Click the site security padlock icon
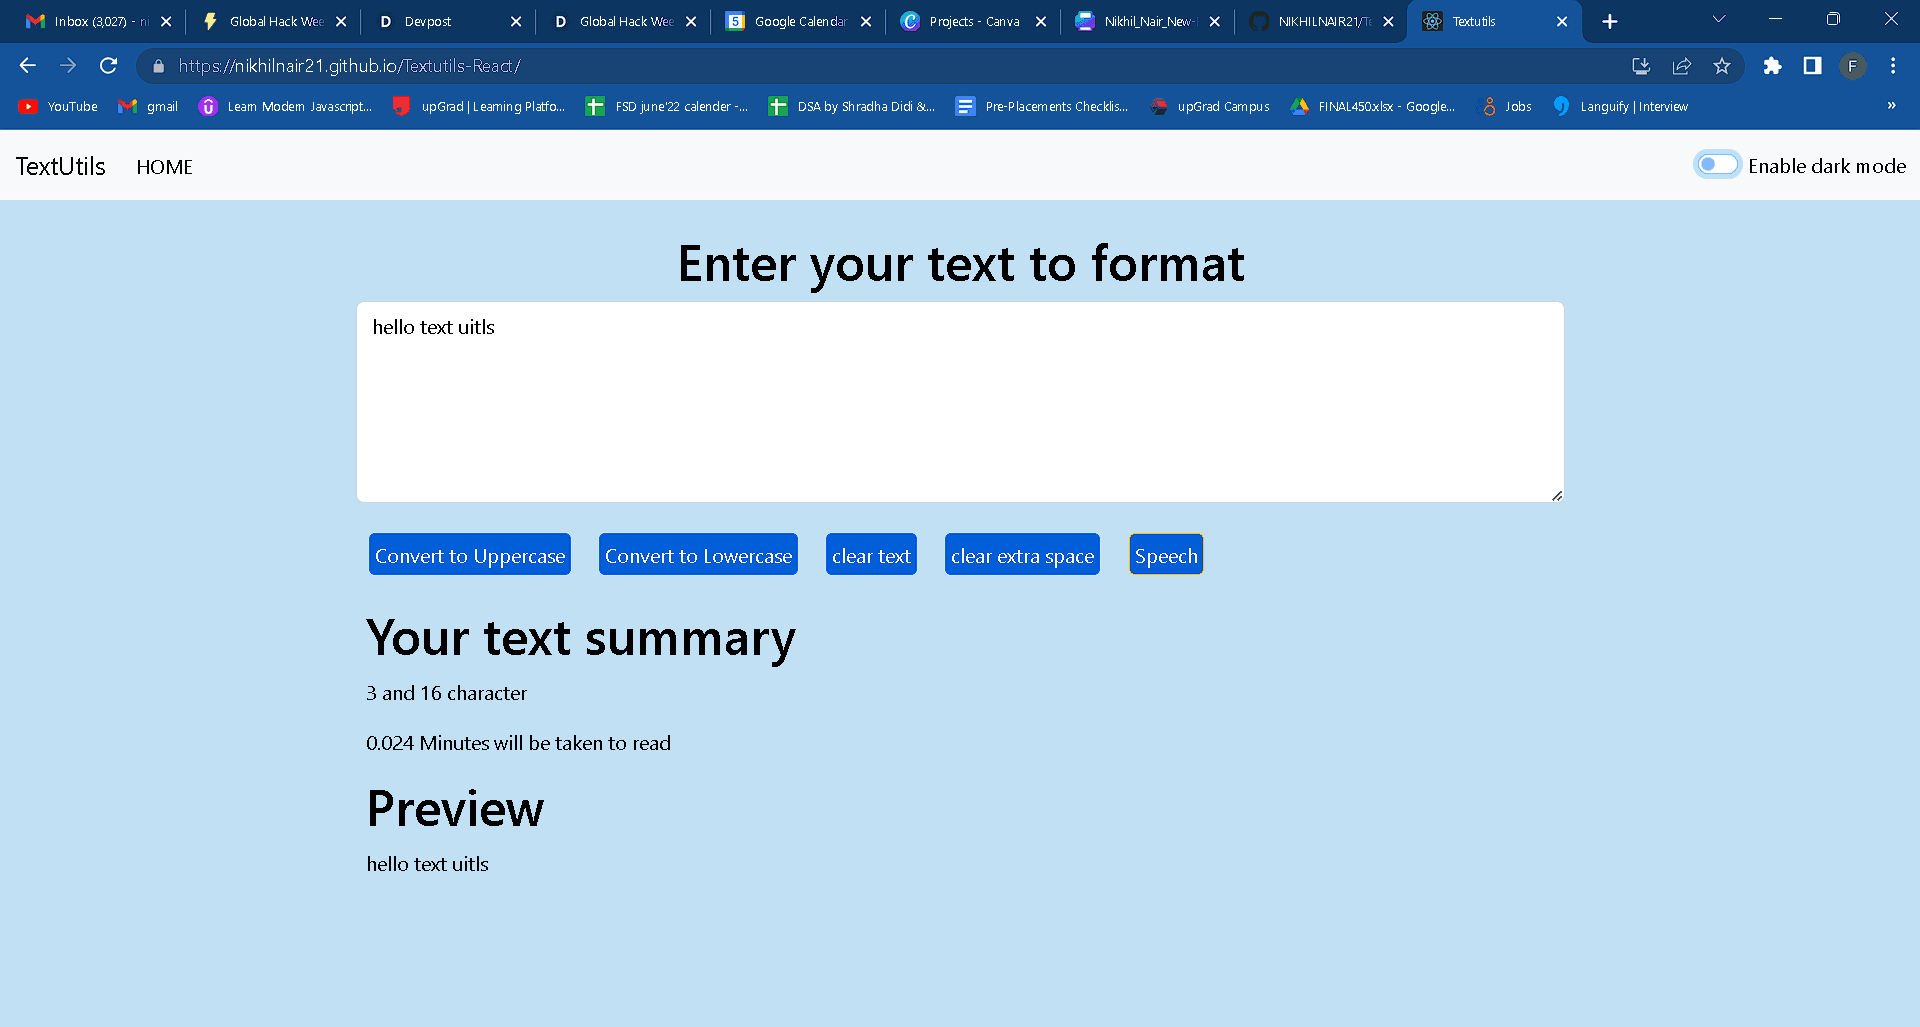The height and width of the screenshot is (1027, 1920). click(x=158, y=66)
